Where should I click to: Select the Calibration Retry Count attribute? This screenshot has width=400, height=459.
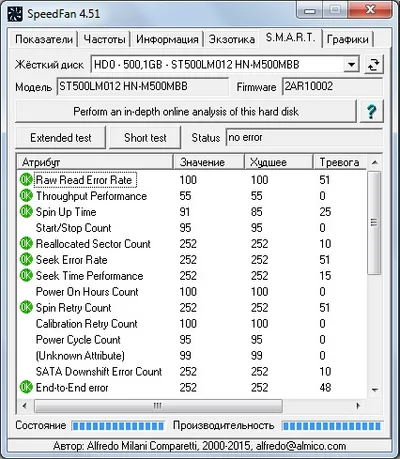87,324
